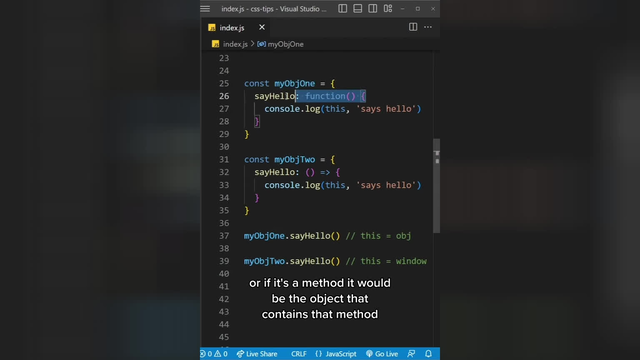Start Live Share from status bar
This screenshot has height=360, width=640.
(257, 354)
